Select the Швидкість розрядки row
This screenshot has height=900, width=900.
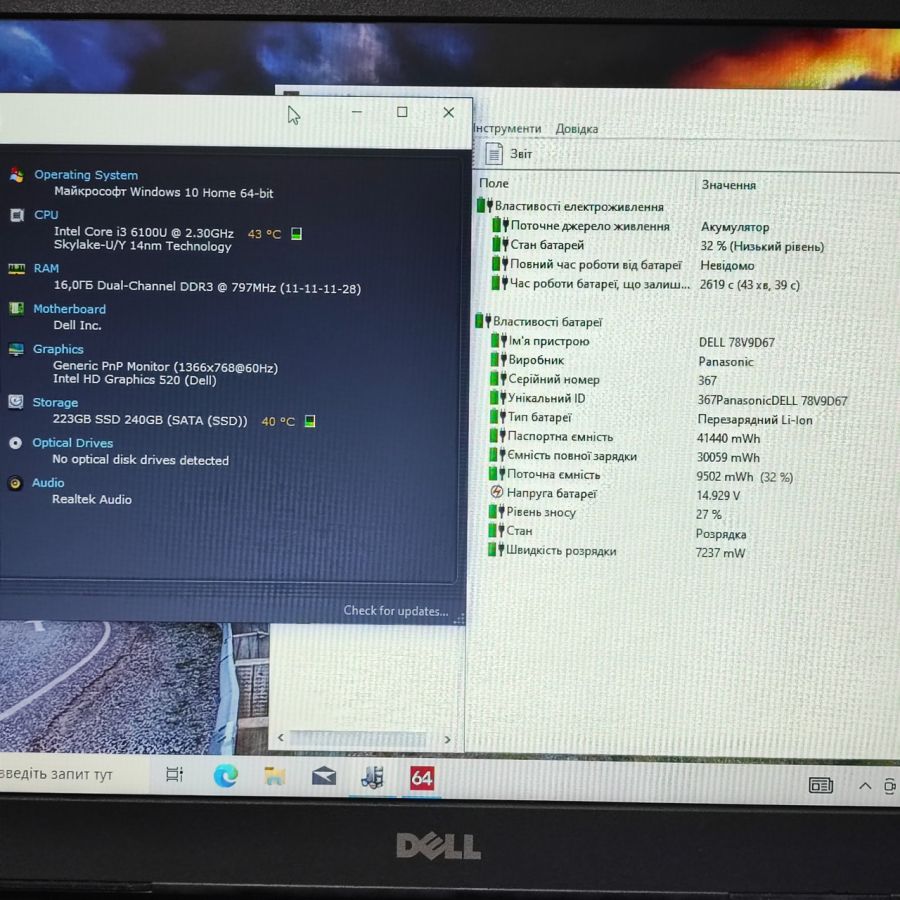[x=617, y=551]
